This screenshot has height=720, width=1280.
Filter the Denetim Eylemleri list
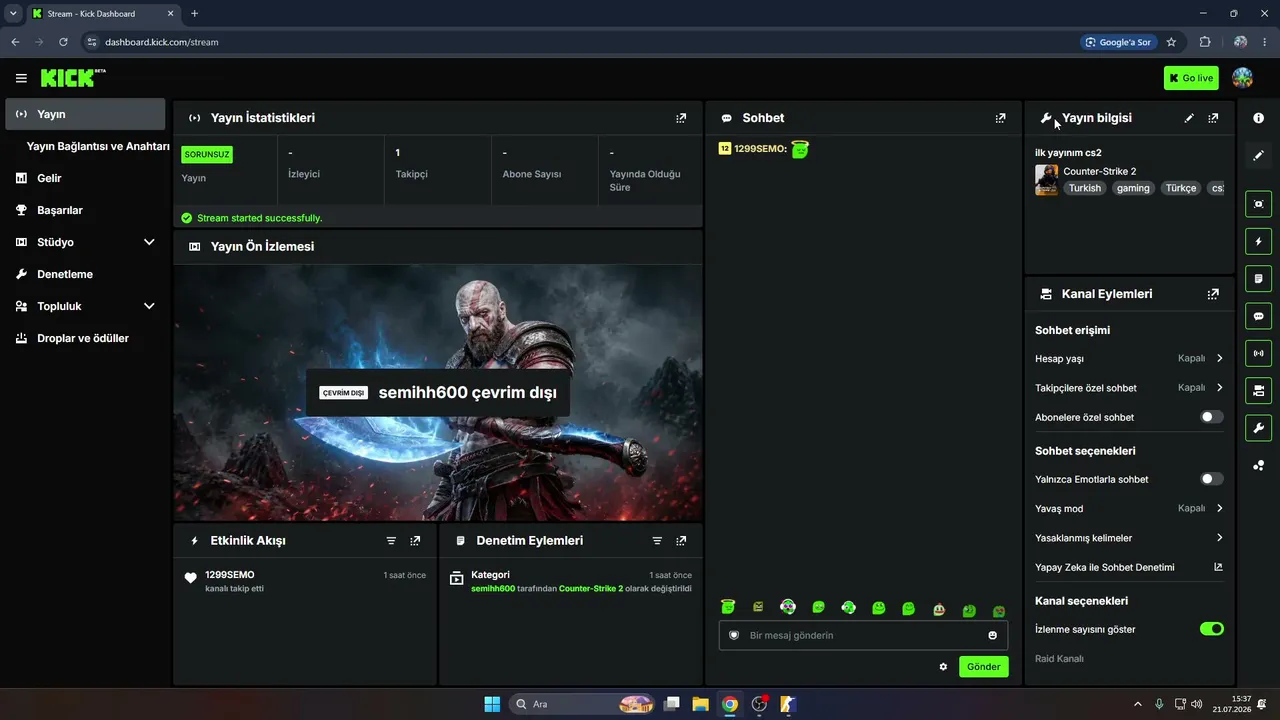pyautogui.click(x=657, y=541)
